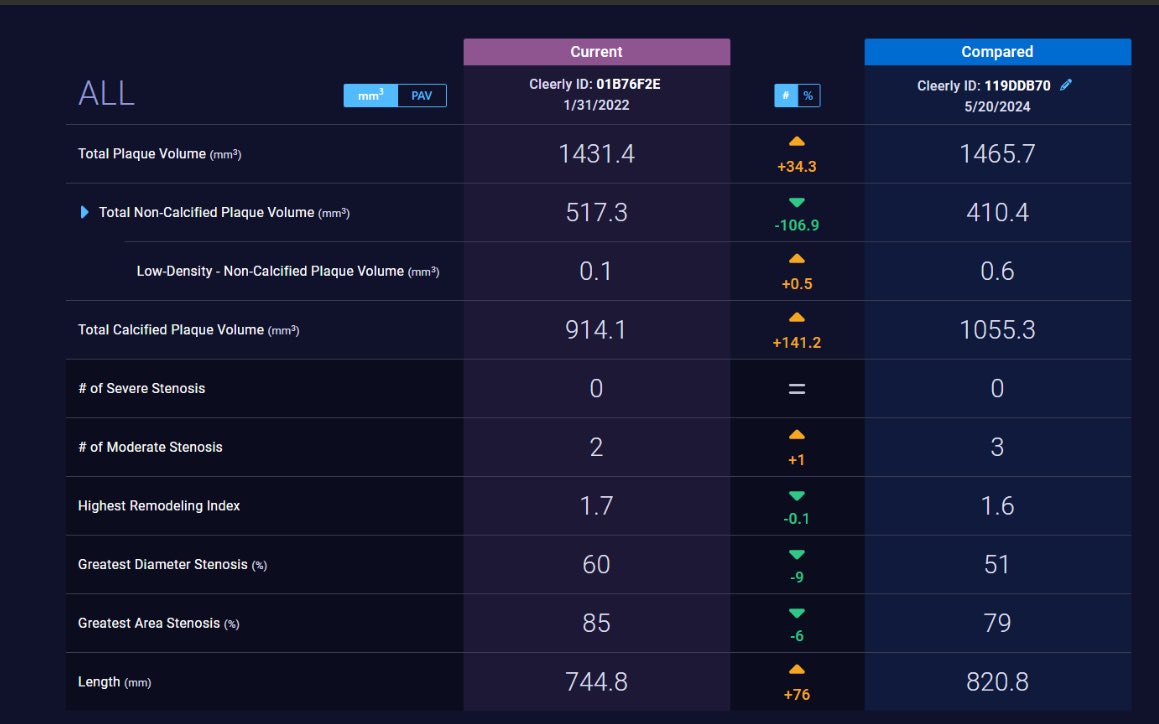Expand Total Non-Calcified Plaque Volume row

(x=84, y=212)
